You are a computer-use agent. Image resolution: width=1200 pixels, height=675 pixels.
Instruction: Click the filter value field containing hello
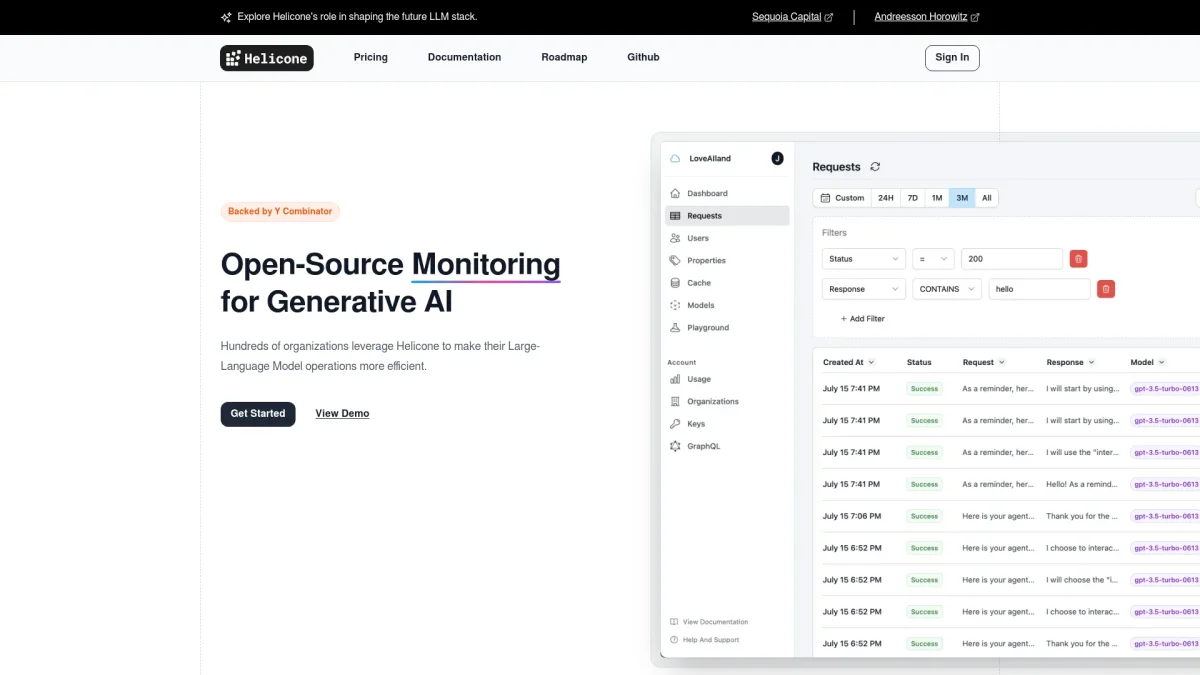(1038, 289)
